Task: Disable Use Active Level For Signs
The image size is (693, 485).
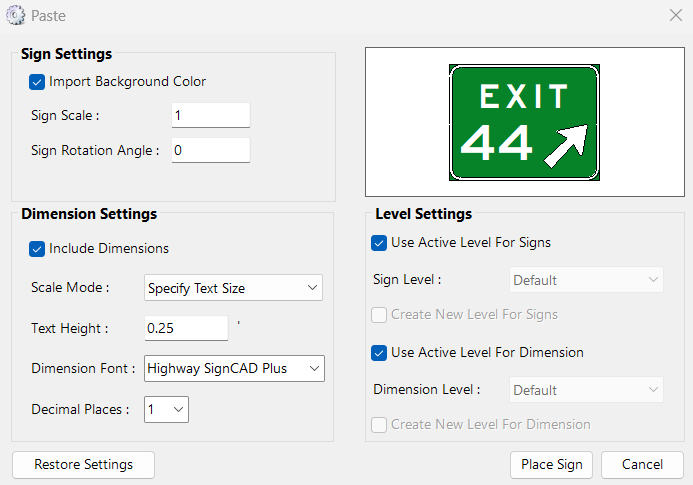Action: point(379,243)
